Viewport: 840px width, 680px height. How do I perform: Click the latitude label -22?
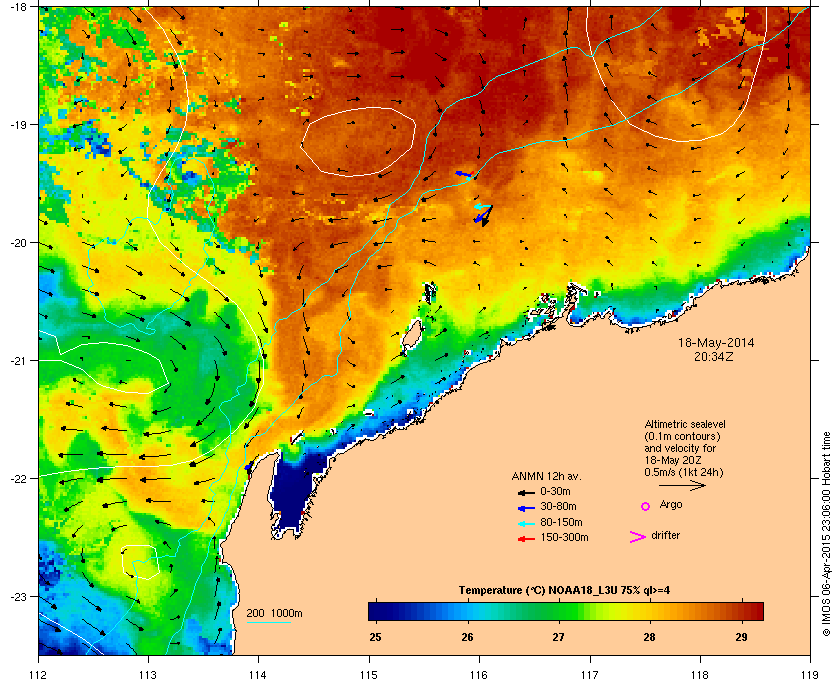[x=18, y=479]
